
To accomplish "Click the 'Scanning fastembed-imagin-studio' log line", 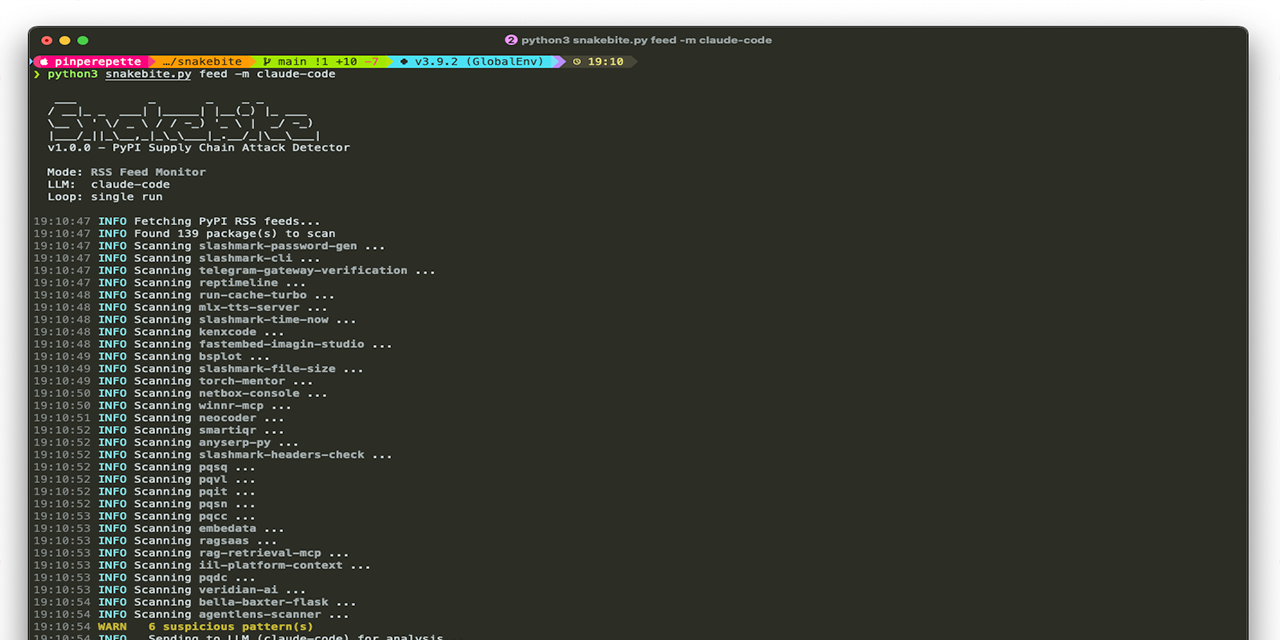I will click(213, 344).
